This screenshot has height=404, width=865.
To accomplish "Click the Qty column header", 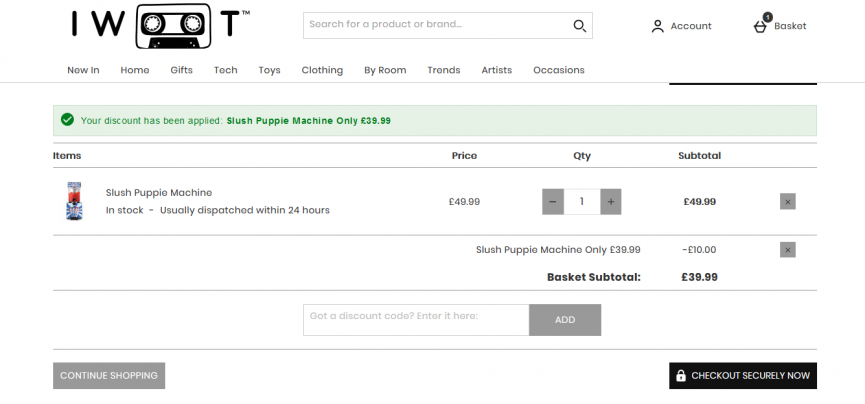I will pyautogui.click(x=581, y=156).
